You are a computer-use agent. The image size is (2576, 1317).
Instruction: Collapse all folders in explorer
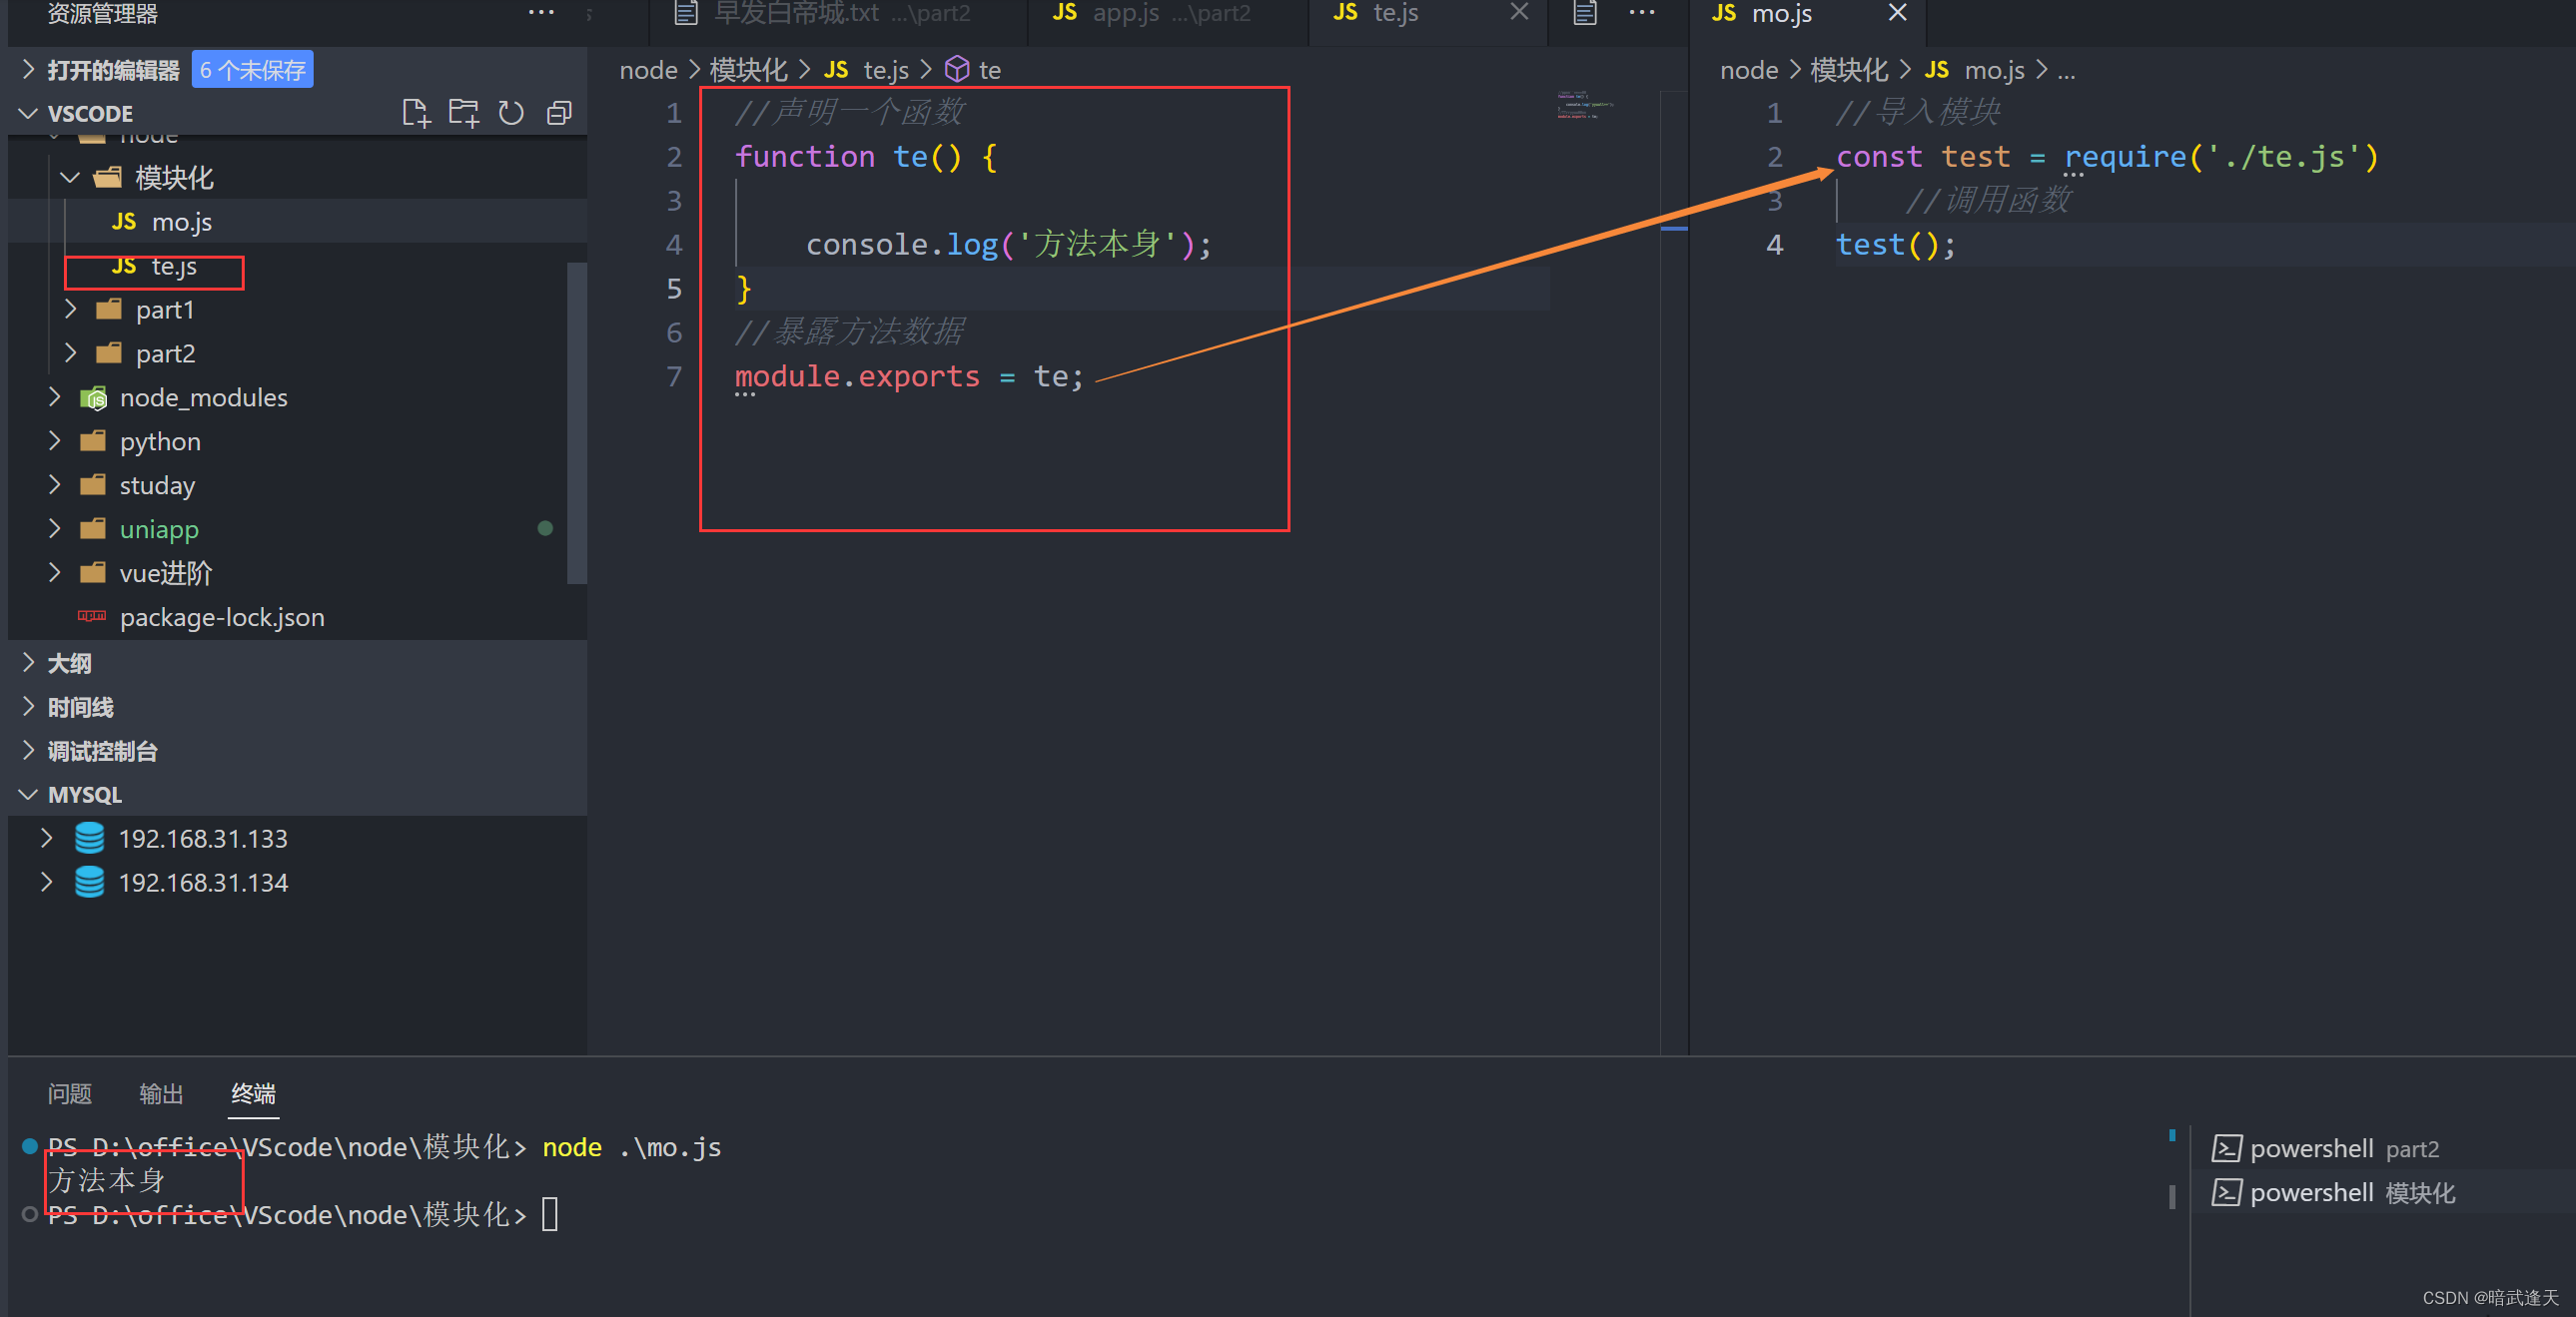click(559, 113)
